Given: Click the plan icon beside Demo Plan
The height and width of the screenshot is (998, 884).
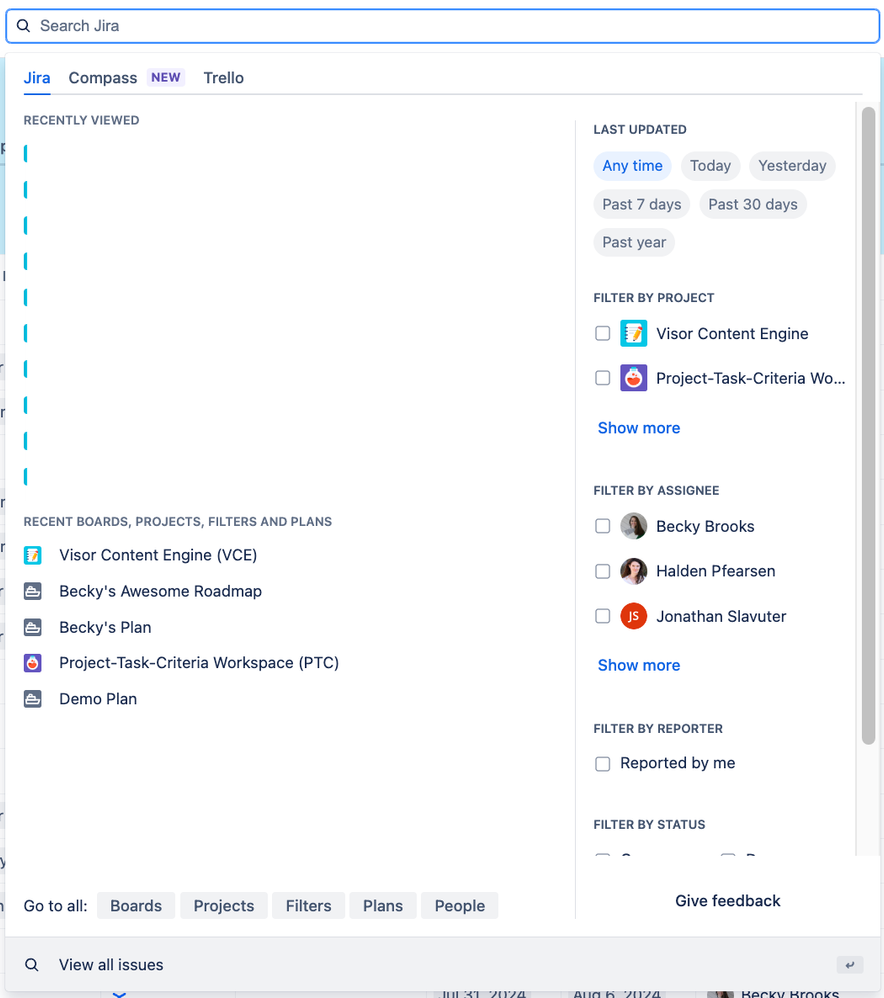Looking at the screenshot, I should [33, 698].
